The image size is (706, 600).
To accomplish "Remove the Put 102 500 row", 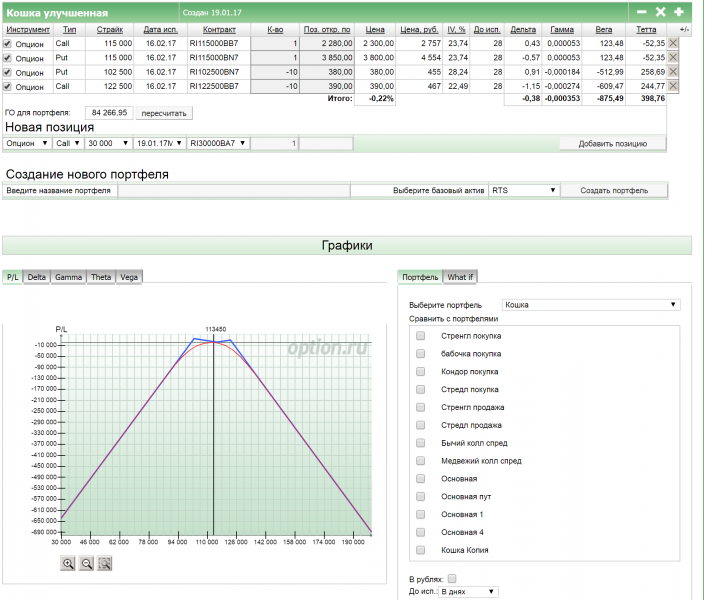I will (x=673, y=72).
